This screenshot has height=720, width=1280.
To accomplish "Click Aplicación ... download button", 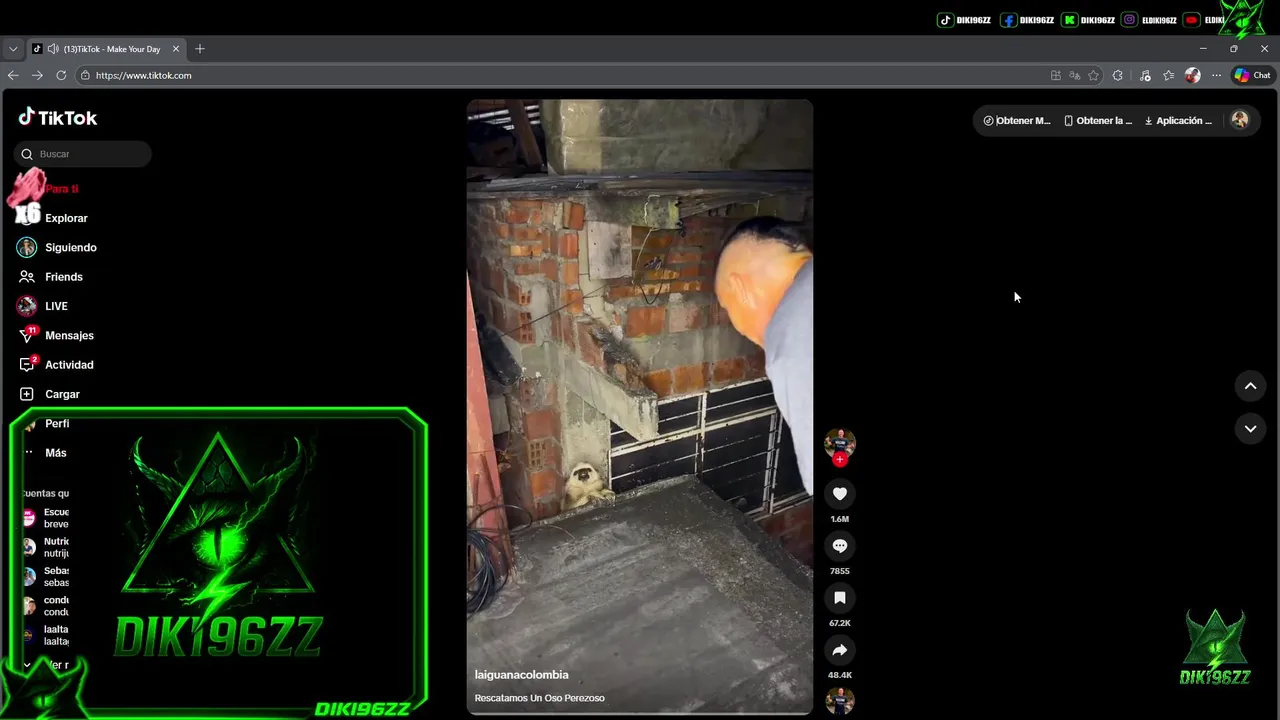I will point(1179,121).
